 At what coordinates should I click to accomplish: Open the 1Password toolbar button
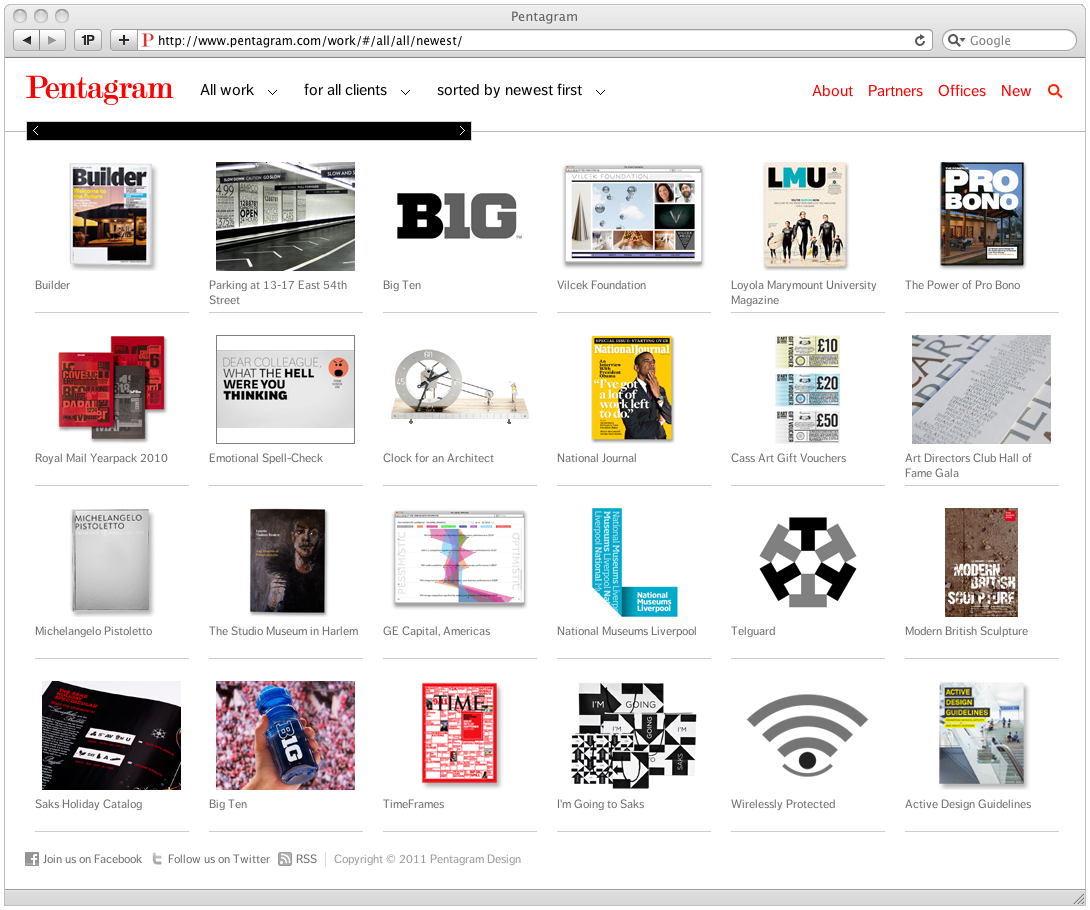pos(88,40)
